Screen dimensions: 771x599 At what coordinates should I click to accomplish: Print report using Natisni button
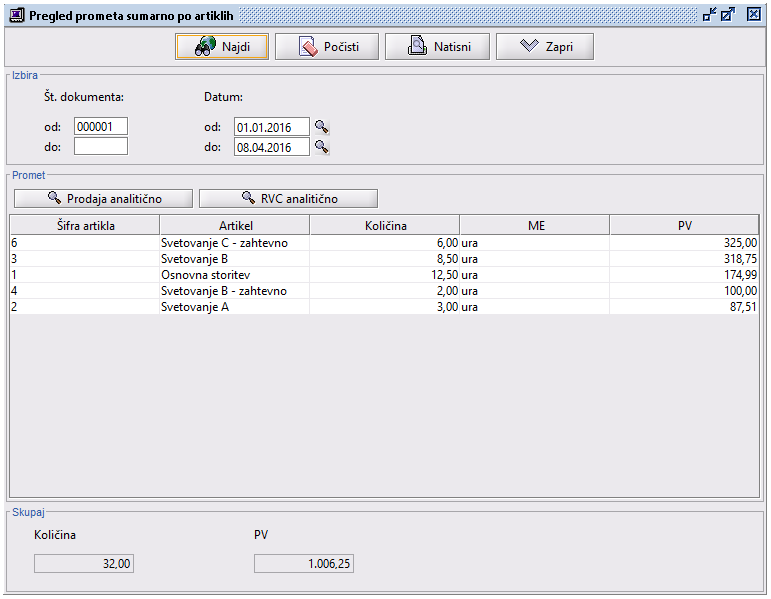(x=436, y=47)
